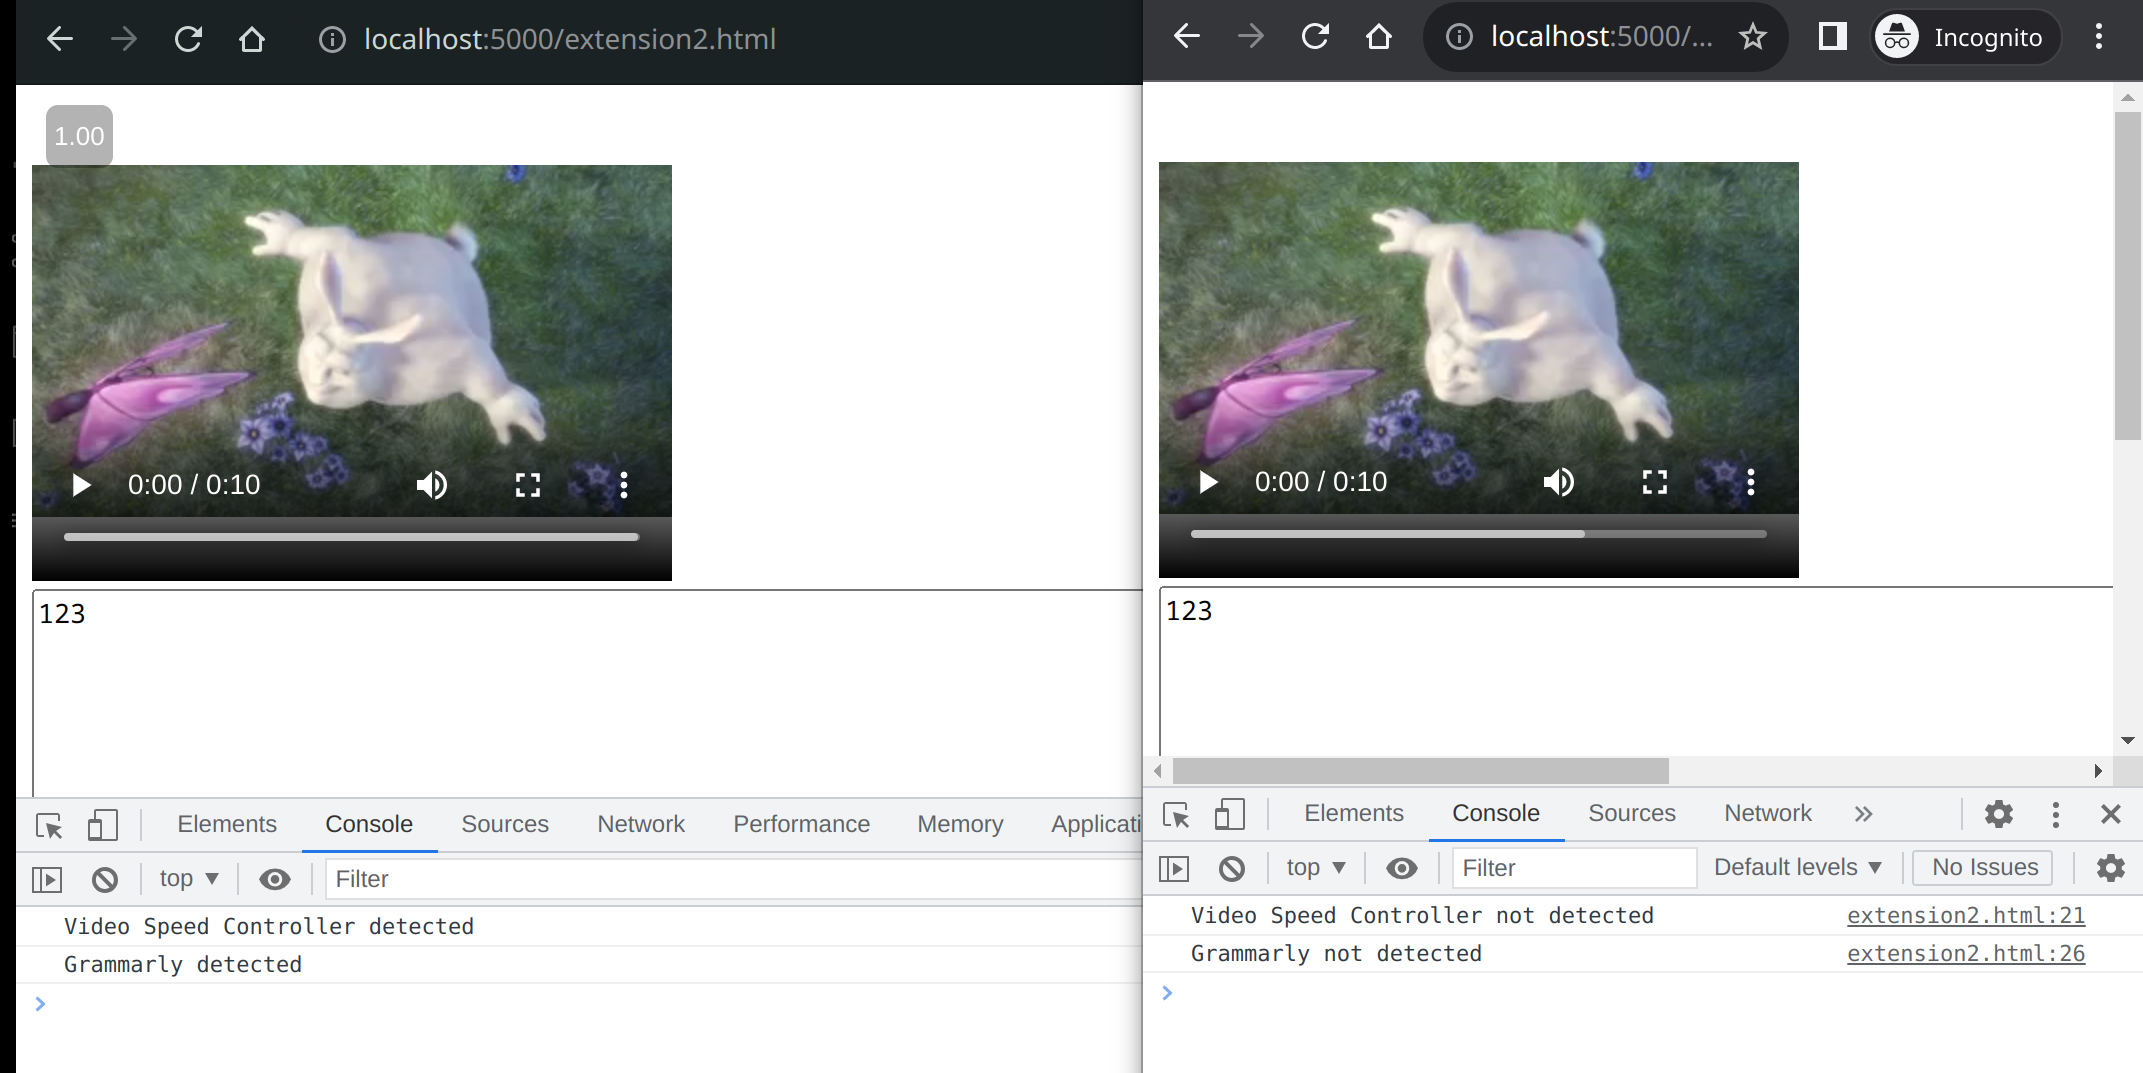
Task: Mute the video in the incognito window
Action: (1558, 482)
